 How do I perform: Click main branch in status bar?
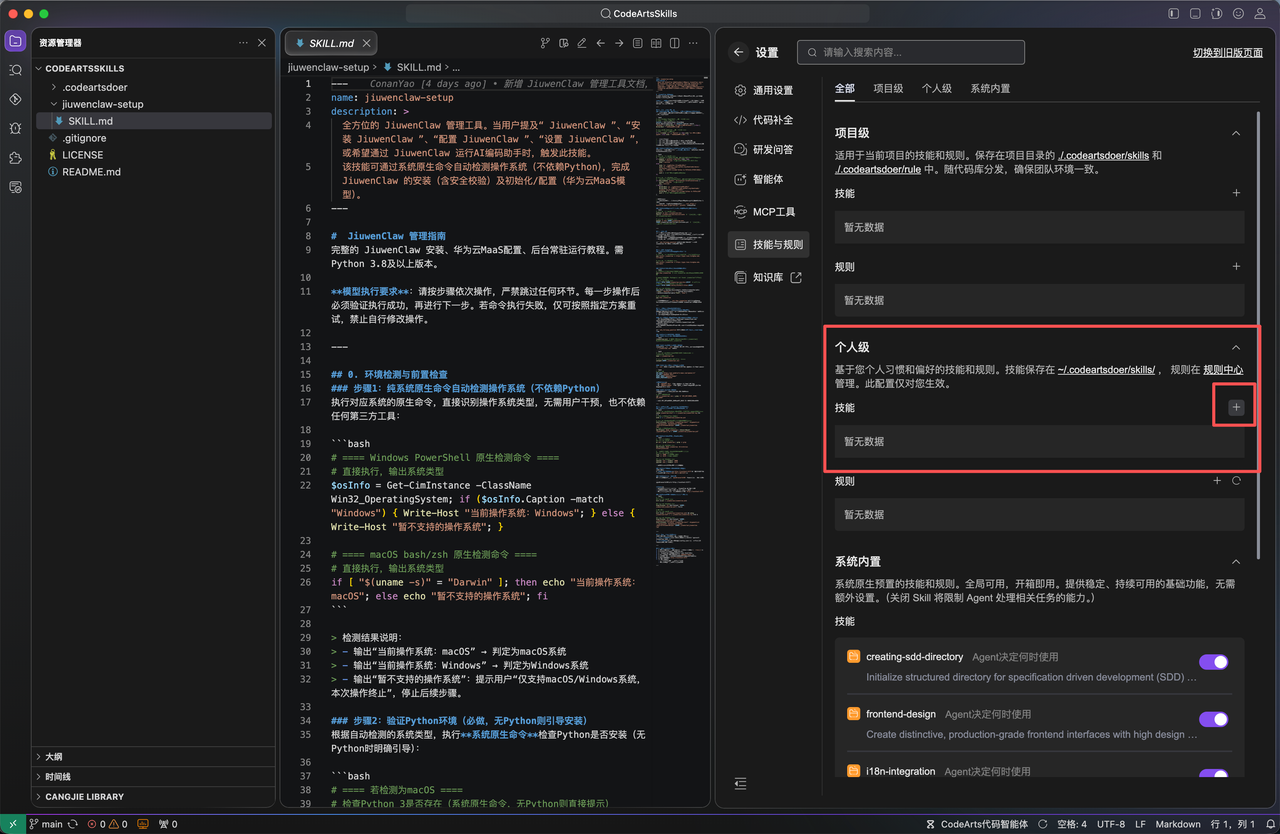pyautogui.click(x=45, y=824)
